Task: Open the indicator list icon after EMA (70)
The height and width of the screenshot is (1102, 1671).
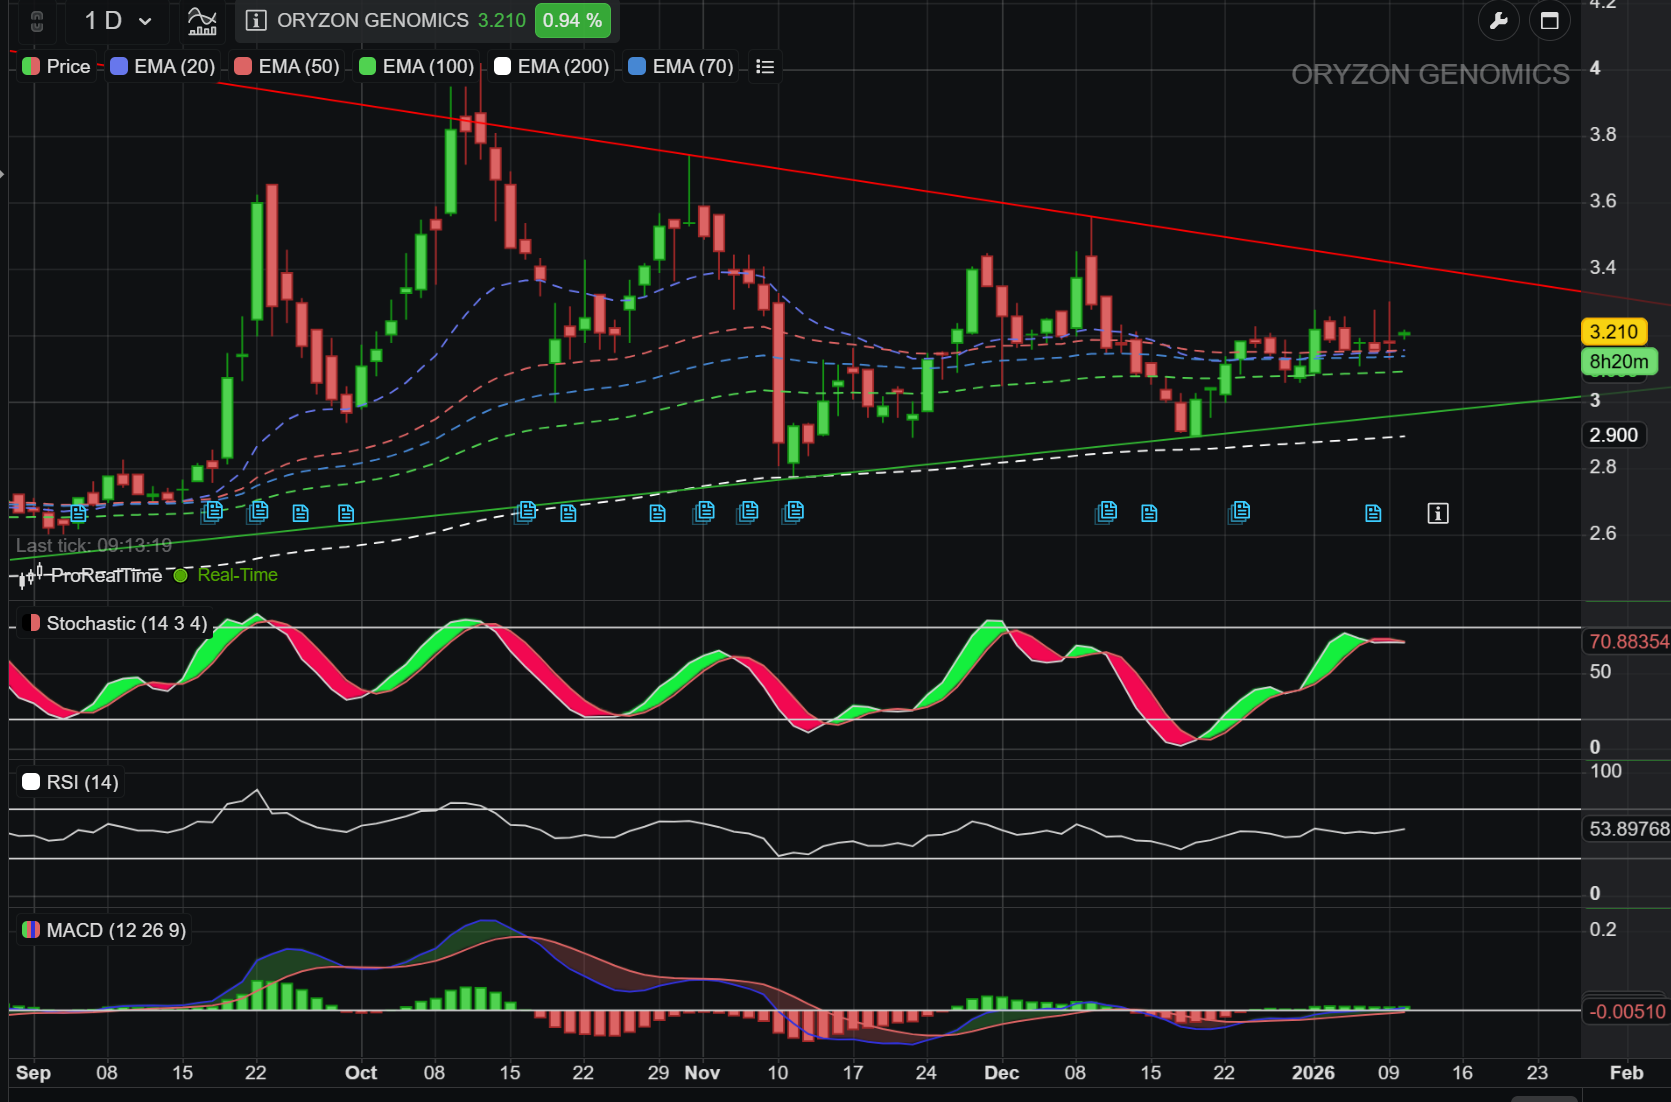Action: click(x=765, y=67)
